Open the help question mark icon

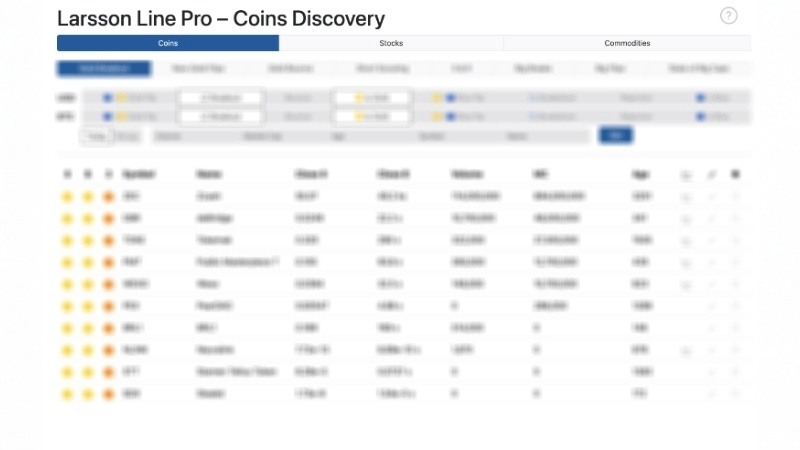coord(729,16)
